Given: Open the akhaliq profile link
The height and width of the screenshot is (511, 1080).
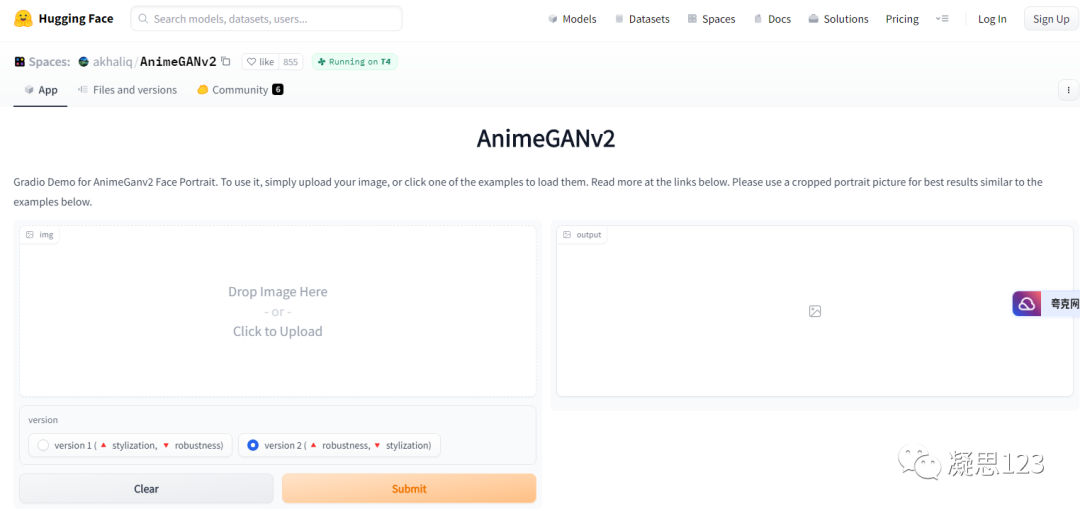Looking at the screenshot, I should pyautogui.click(x=112, y=62).
